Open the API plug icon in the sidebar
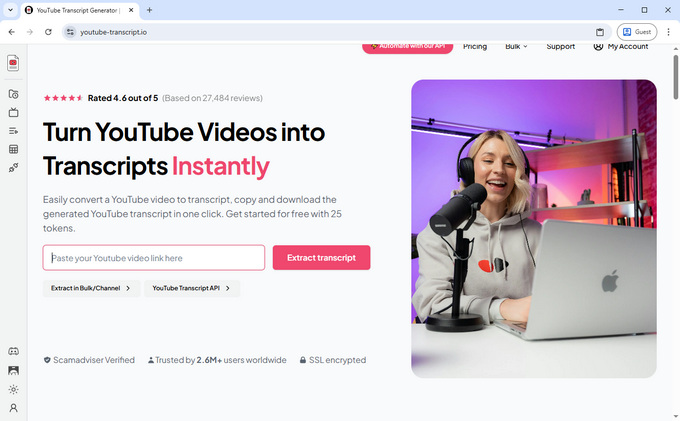This screenshot has height=421, width=680. tap(13, 168)
